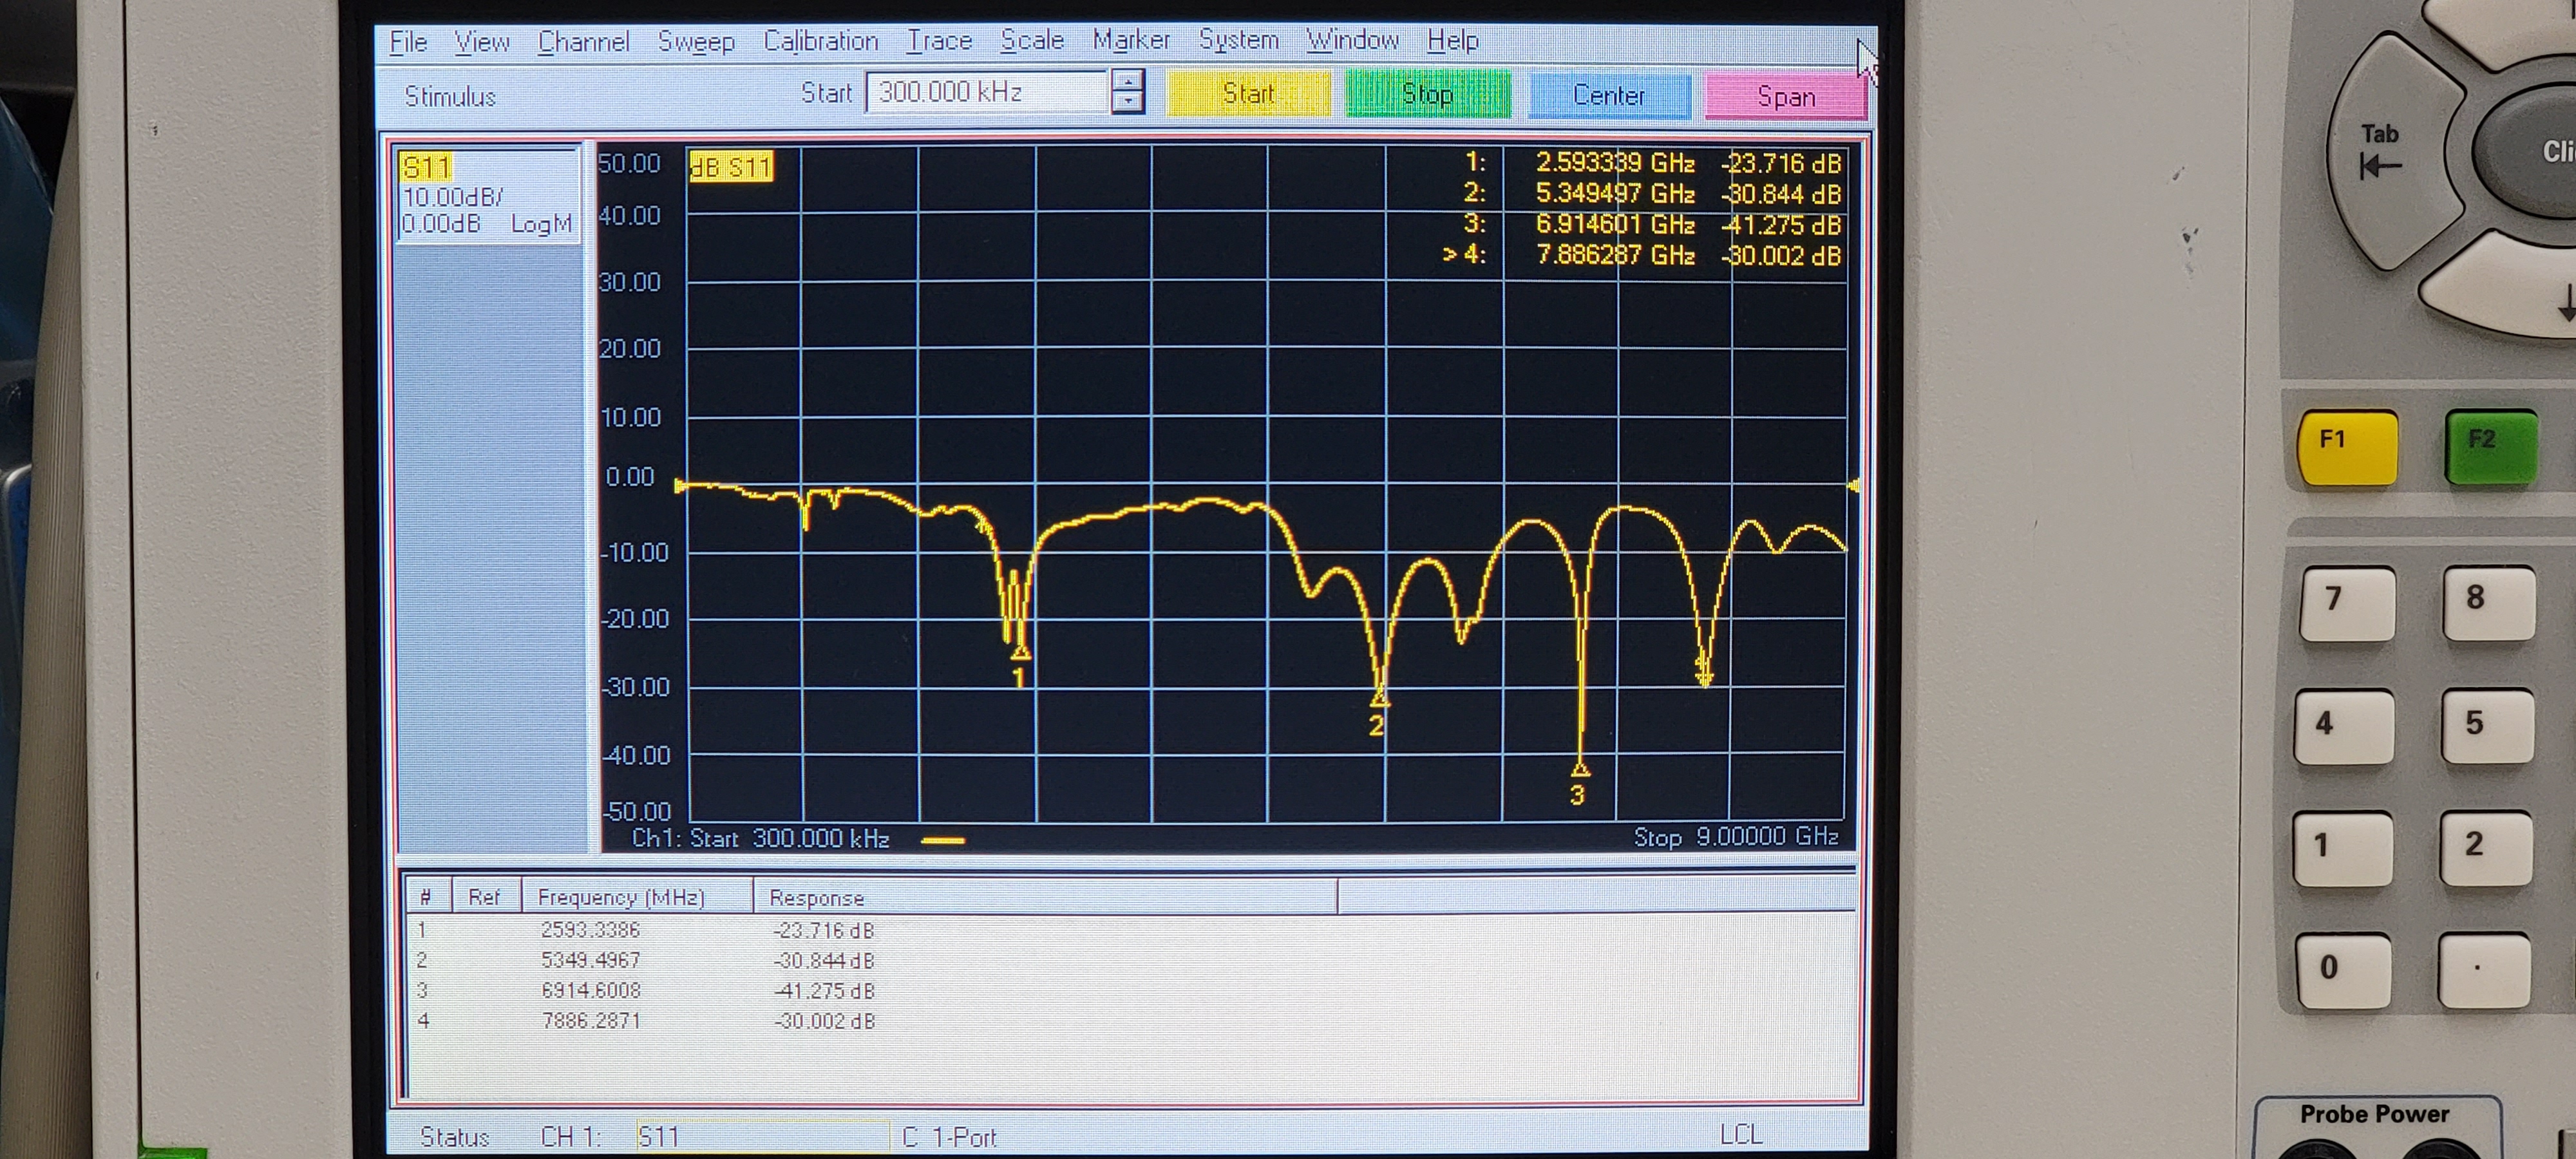Click the Start frequency input field
The image size is (2576, 1159).
986,92
